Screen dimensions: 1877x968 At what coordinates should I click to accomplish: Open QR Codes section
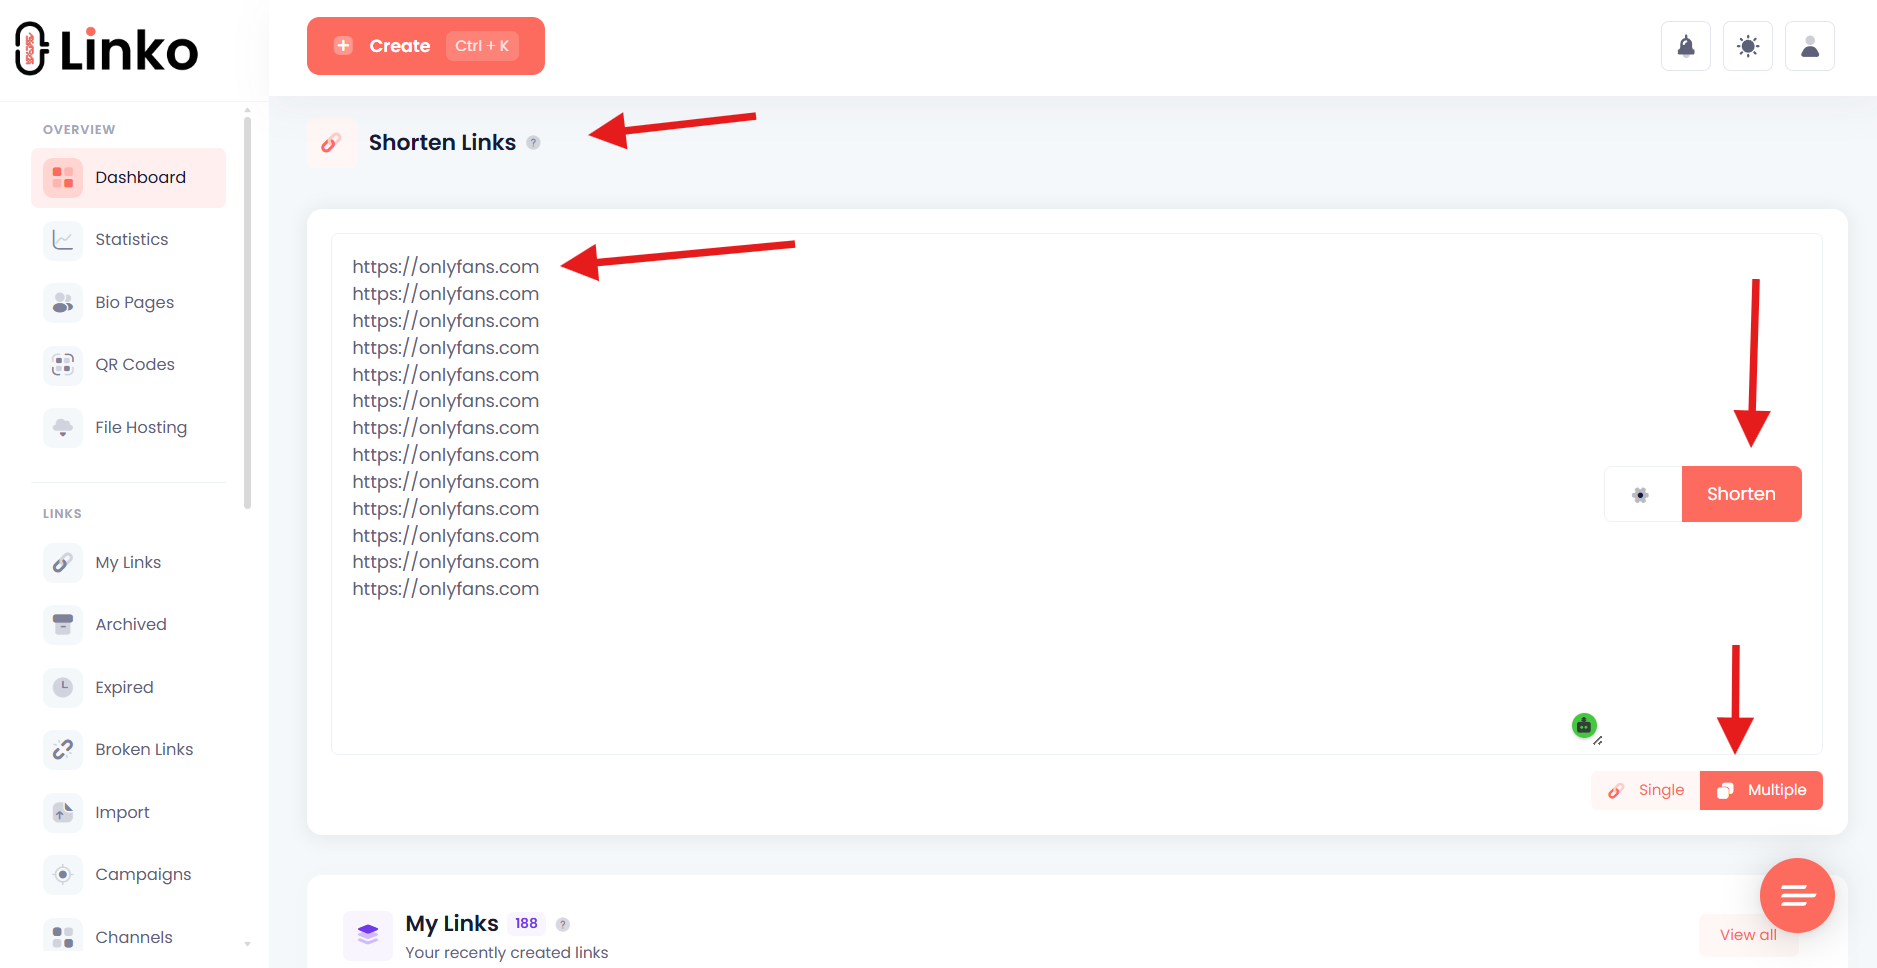(x=128, y=365)
